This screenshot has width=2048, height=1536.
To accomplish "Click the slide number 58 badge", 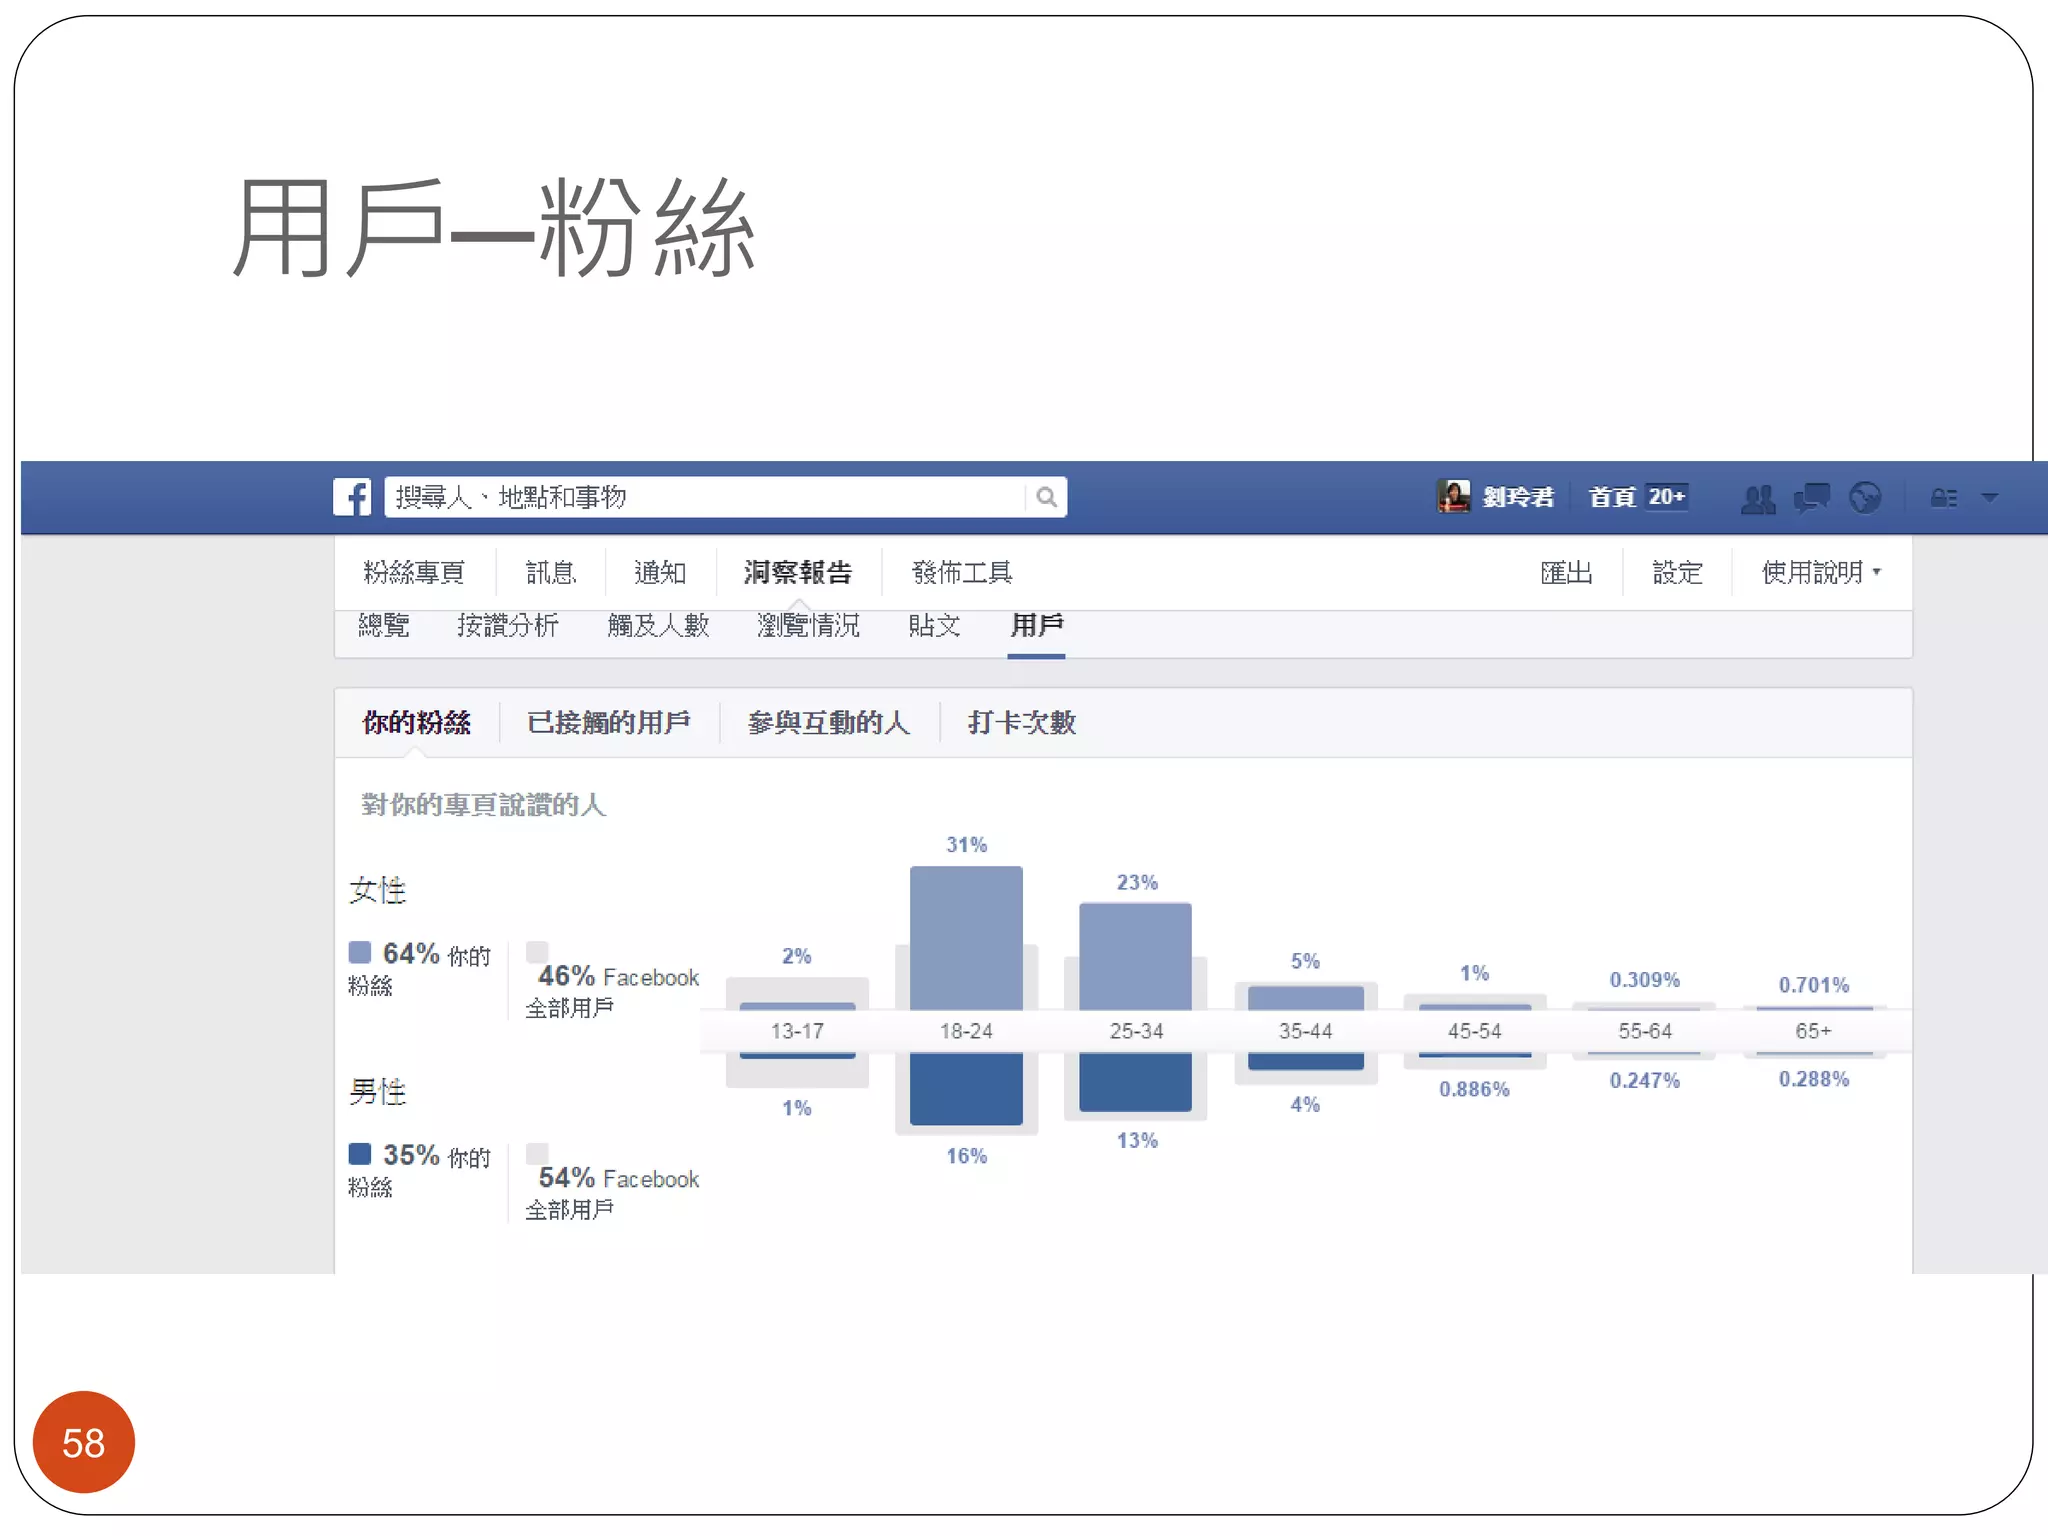I will (x=84, y=1442).
